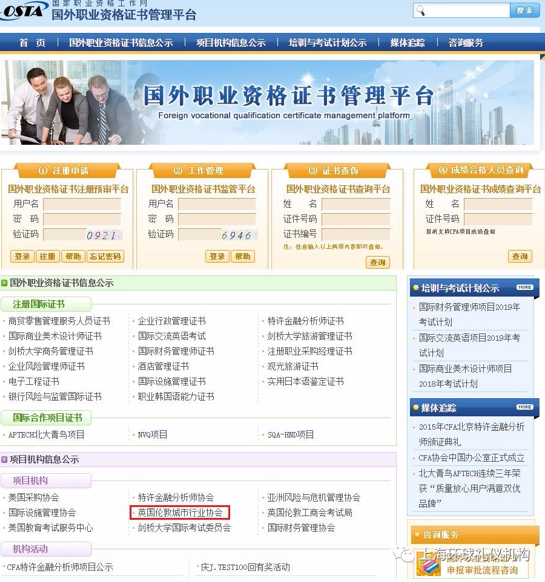Open 英国伦敦城市行业协会 link
The width and height of the screenshot is (545, 582).
click(180, 513)
